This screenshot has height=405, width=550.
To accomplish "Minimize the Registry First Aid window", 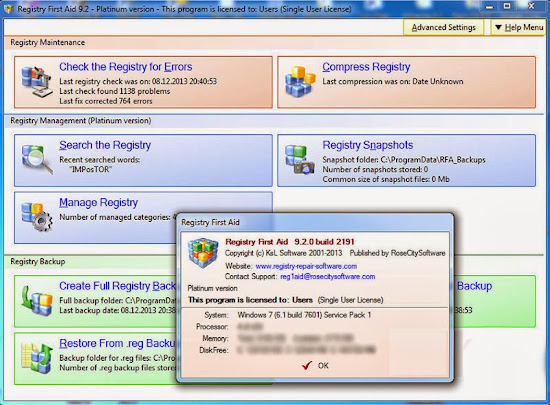I will tap(490, 7).
